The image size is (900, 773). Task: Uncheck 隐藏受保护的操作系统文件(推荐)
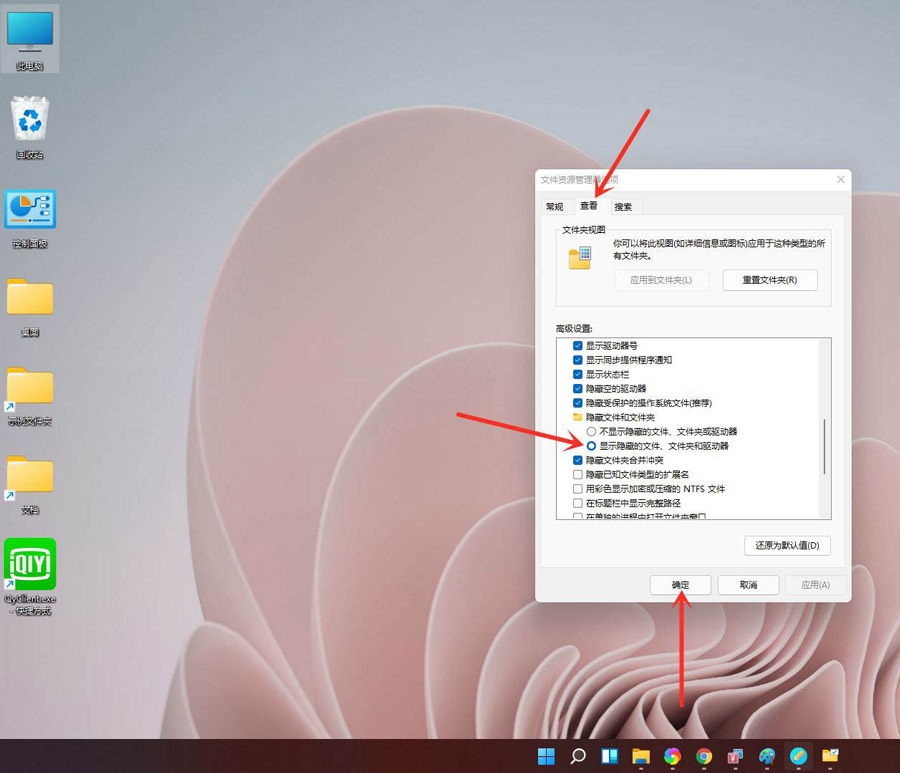click(577, 402)
